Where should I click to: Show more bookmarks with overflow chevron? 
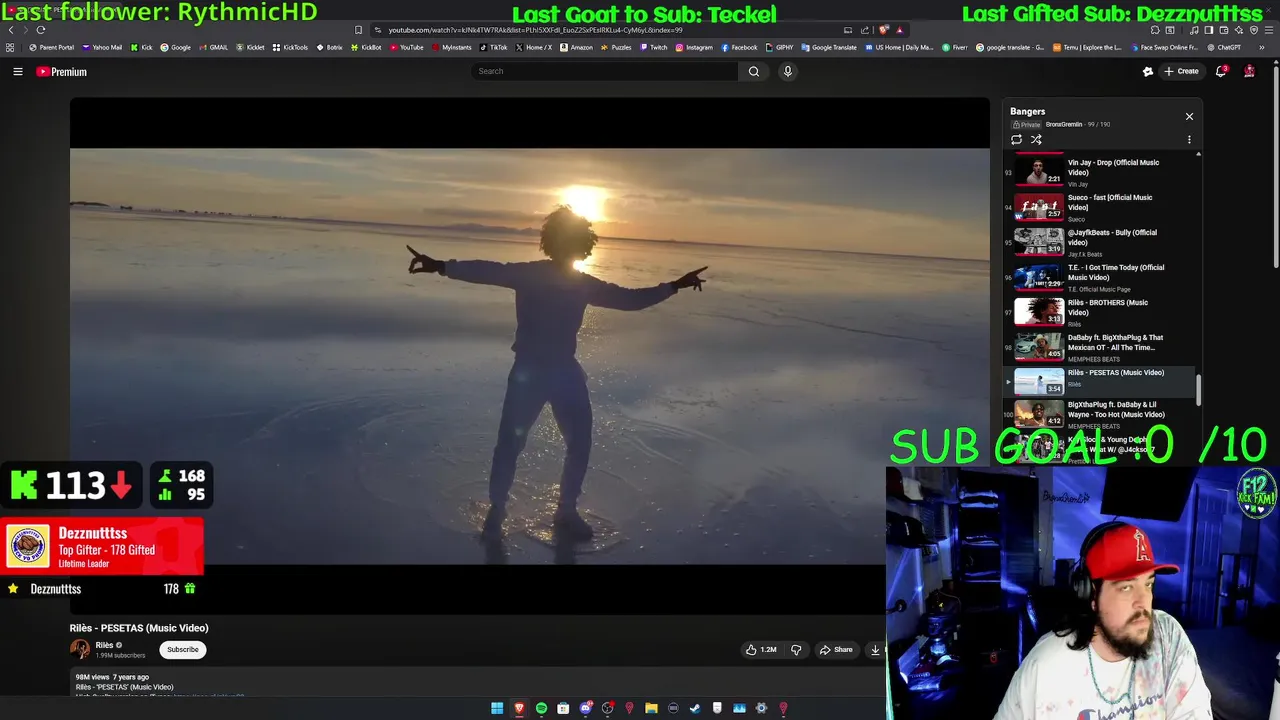click(1261, 47)
